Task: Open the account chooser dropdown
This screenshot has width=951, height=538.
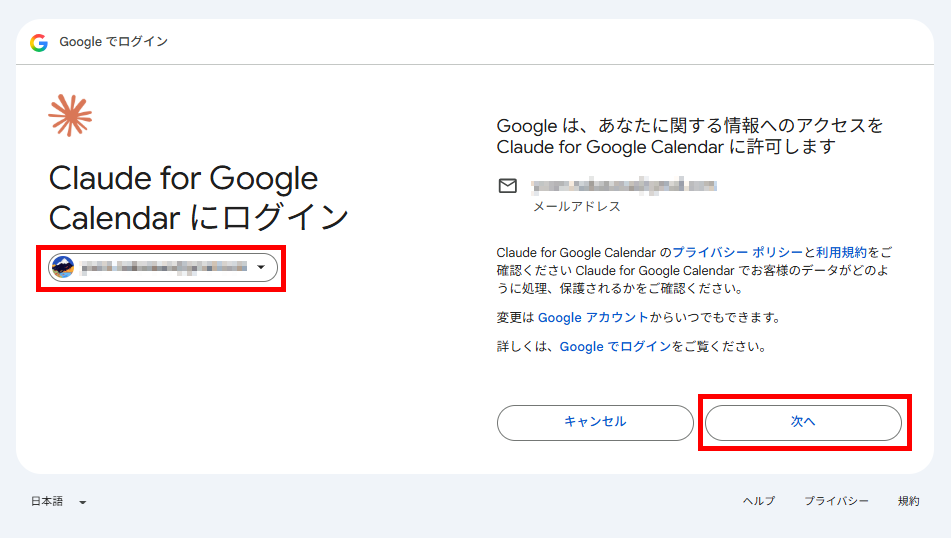Action: [x=163, y=267]
